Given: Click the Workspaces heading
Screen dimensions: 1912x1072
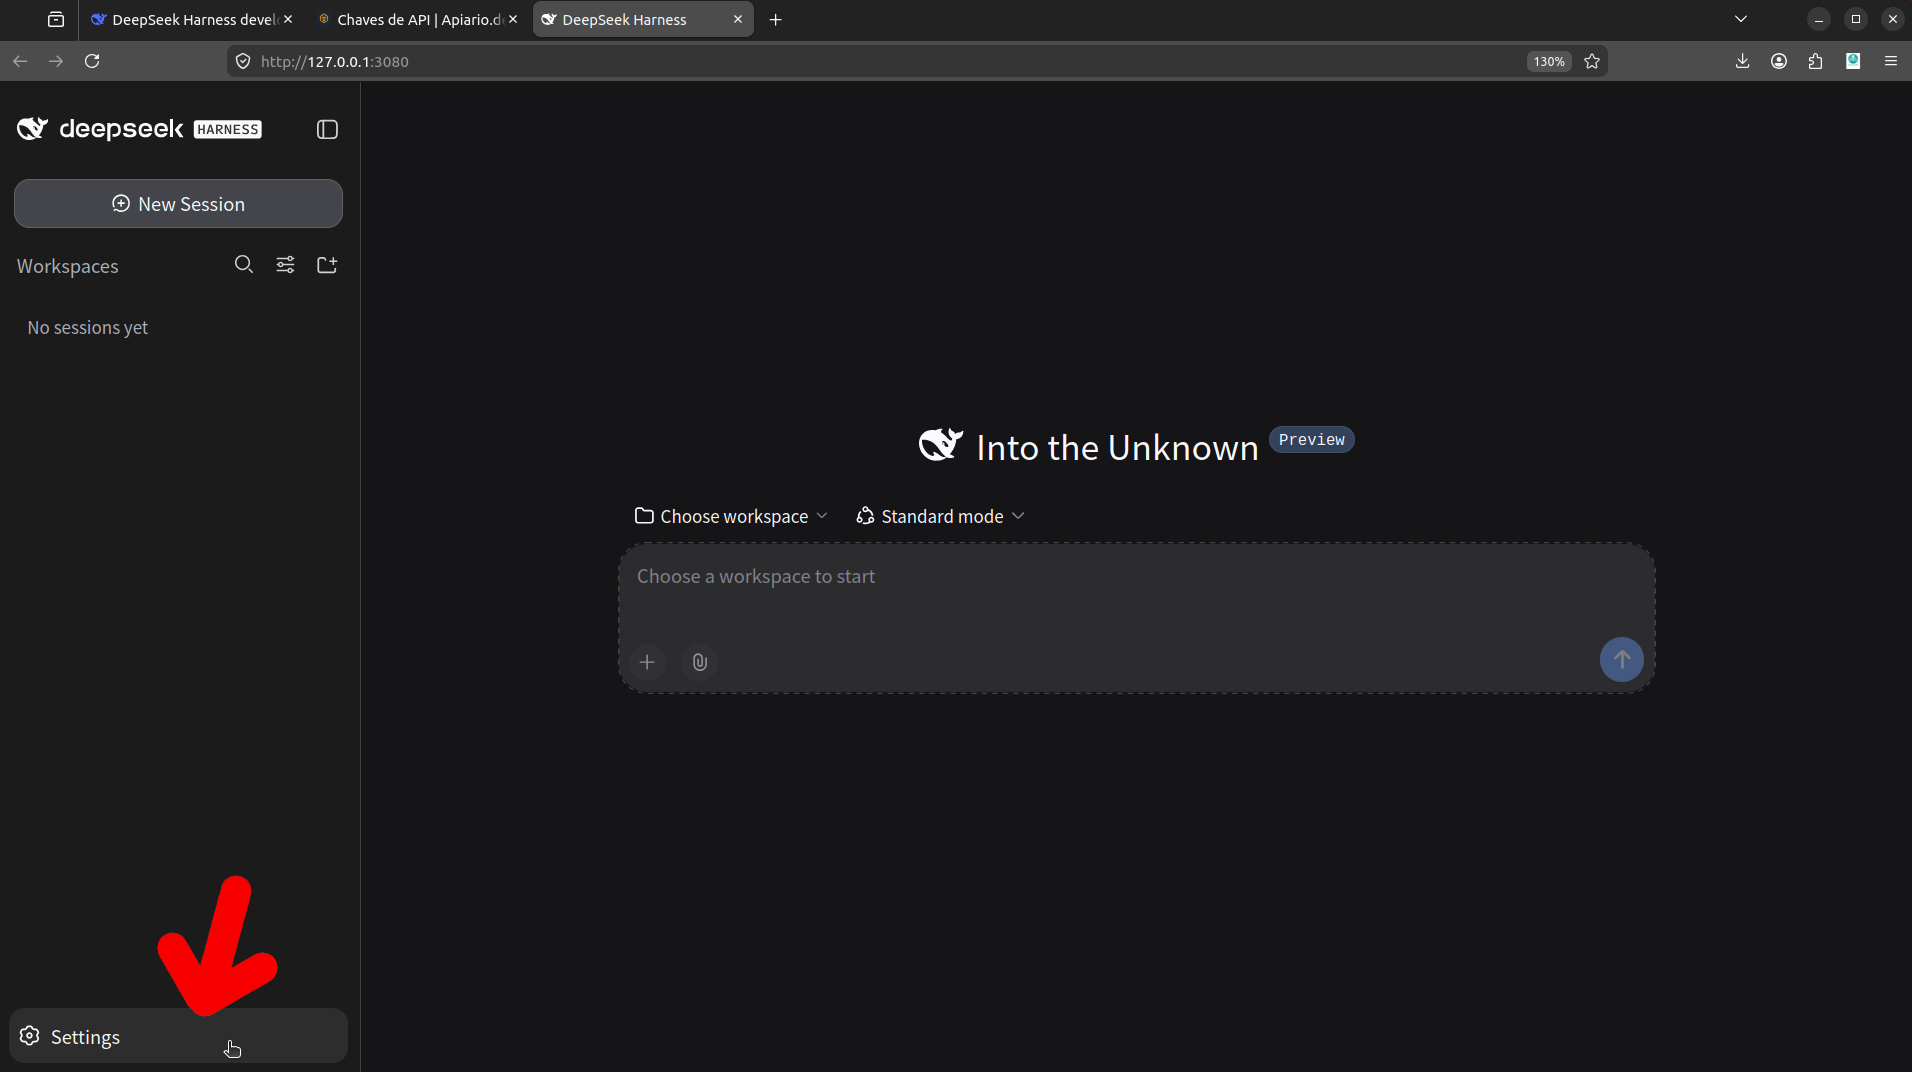Looking at the screenshot, I should tap(68, 266).
